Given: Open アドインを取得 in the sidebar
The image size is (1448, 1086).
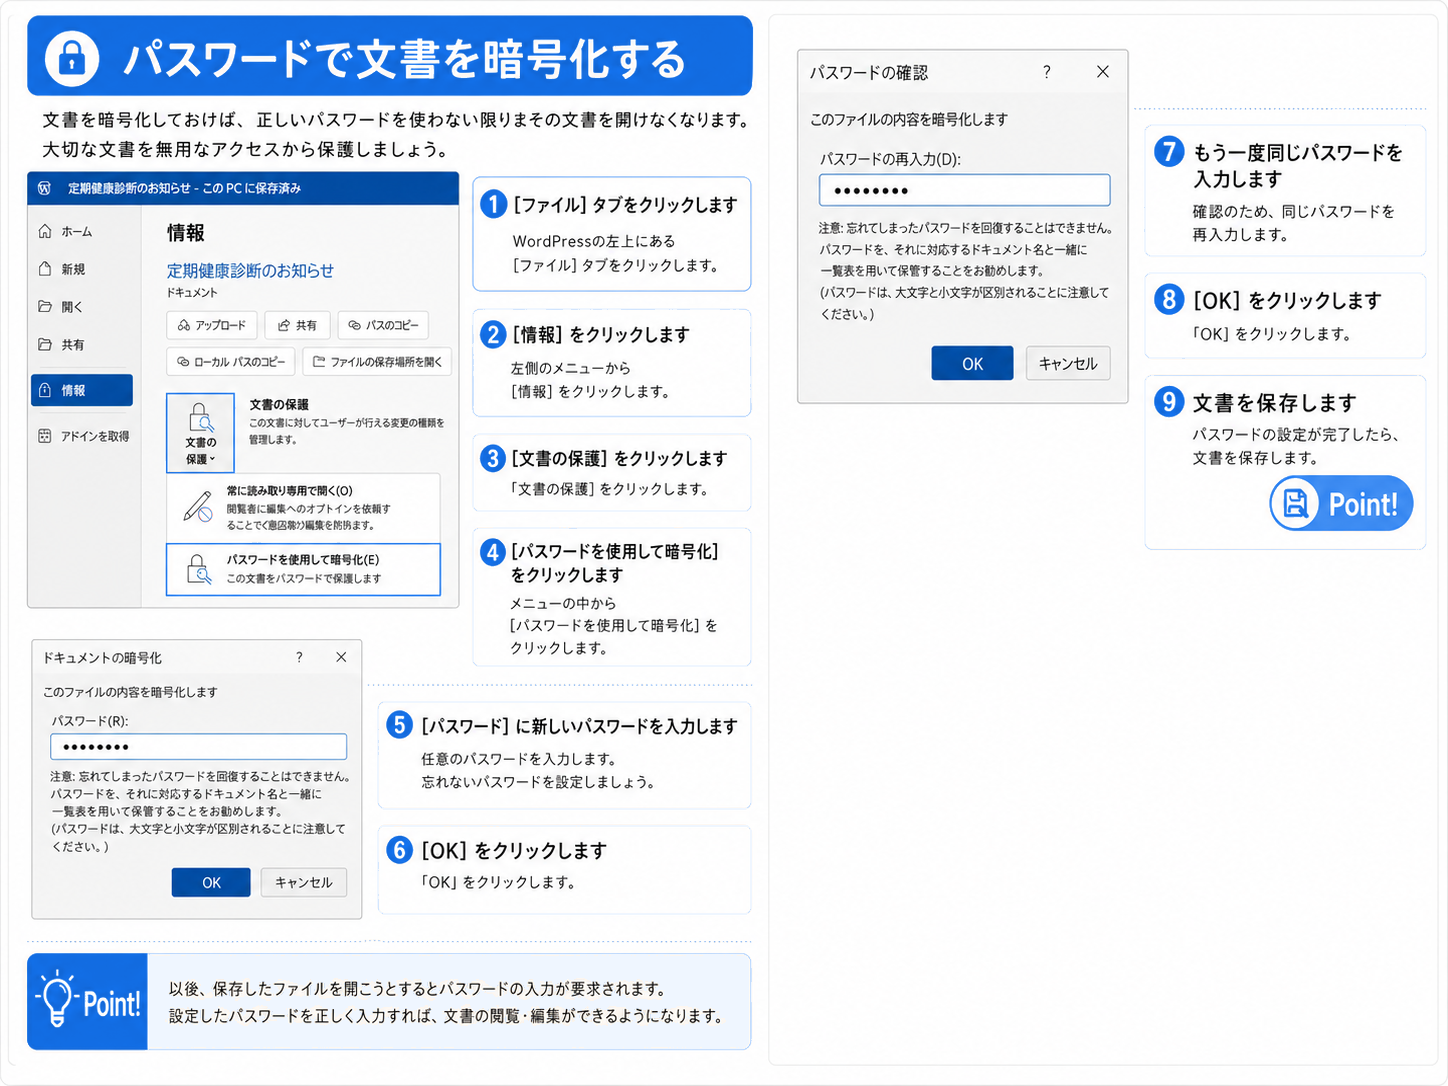Looking at the screenshot, I should (x=84, y=436).
